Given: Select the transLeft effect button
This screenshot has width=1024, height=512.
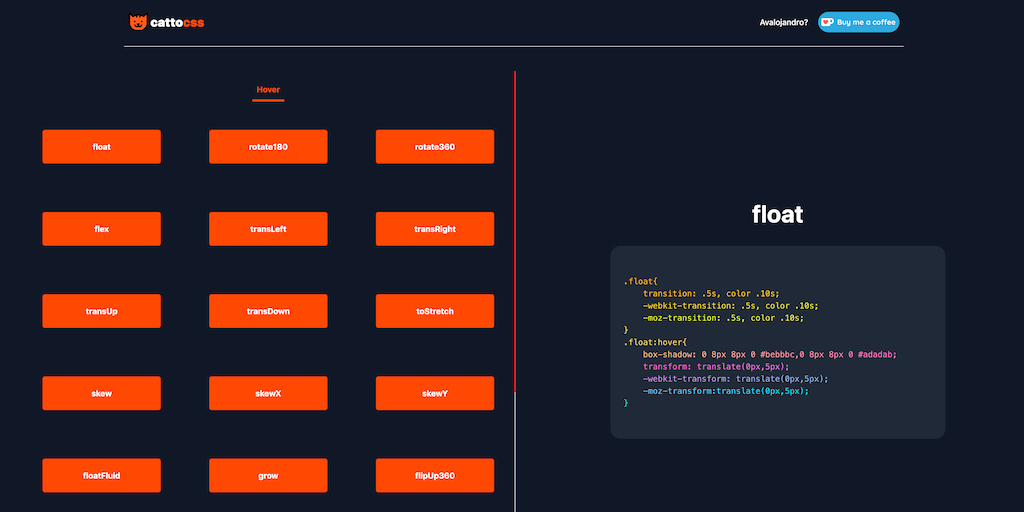Looking at the screenshot, I should click(268, 229).
